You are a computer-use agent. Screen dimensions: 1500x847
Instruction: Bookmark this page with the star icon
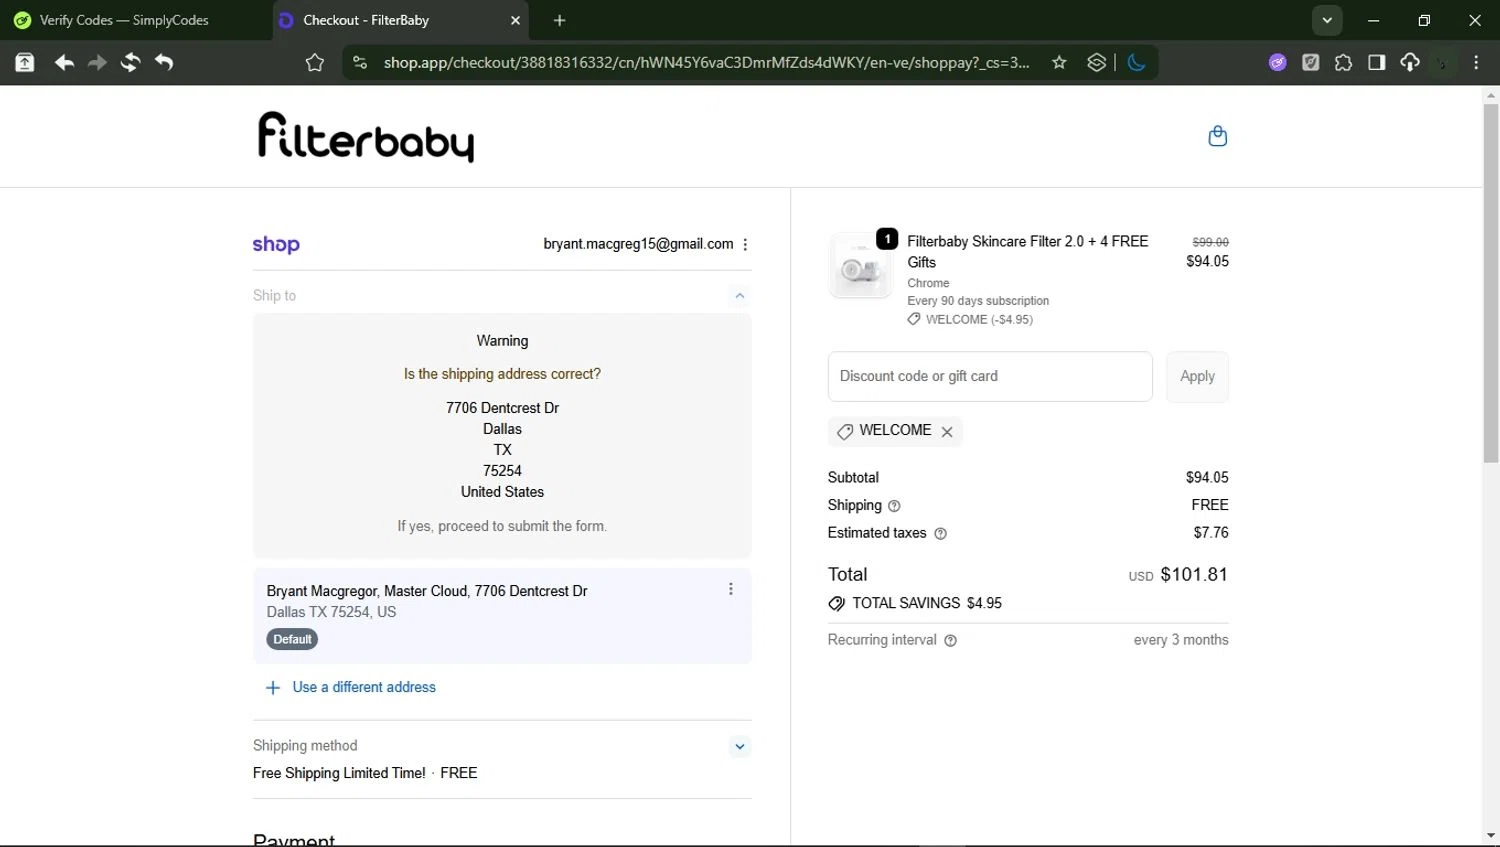(1059, 62)
